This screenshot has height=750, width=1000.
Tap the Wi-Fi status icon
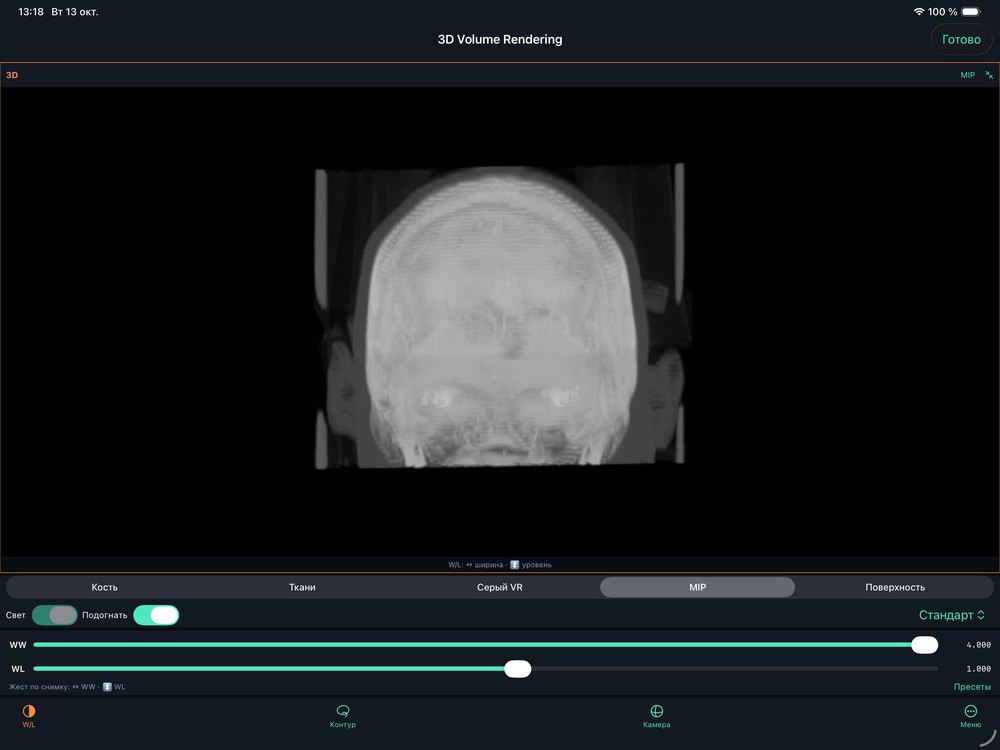pos(919,11)
